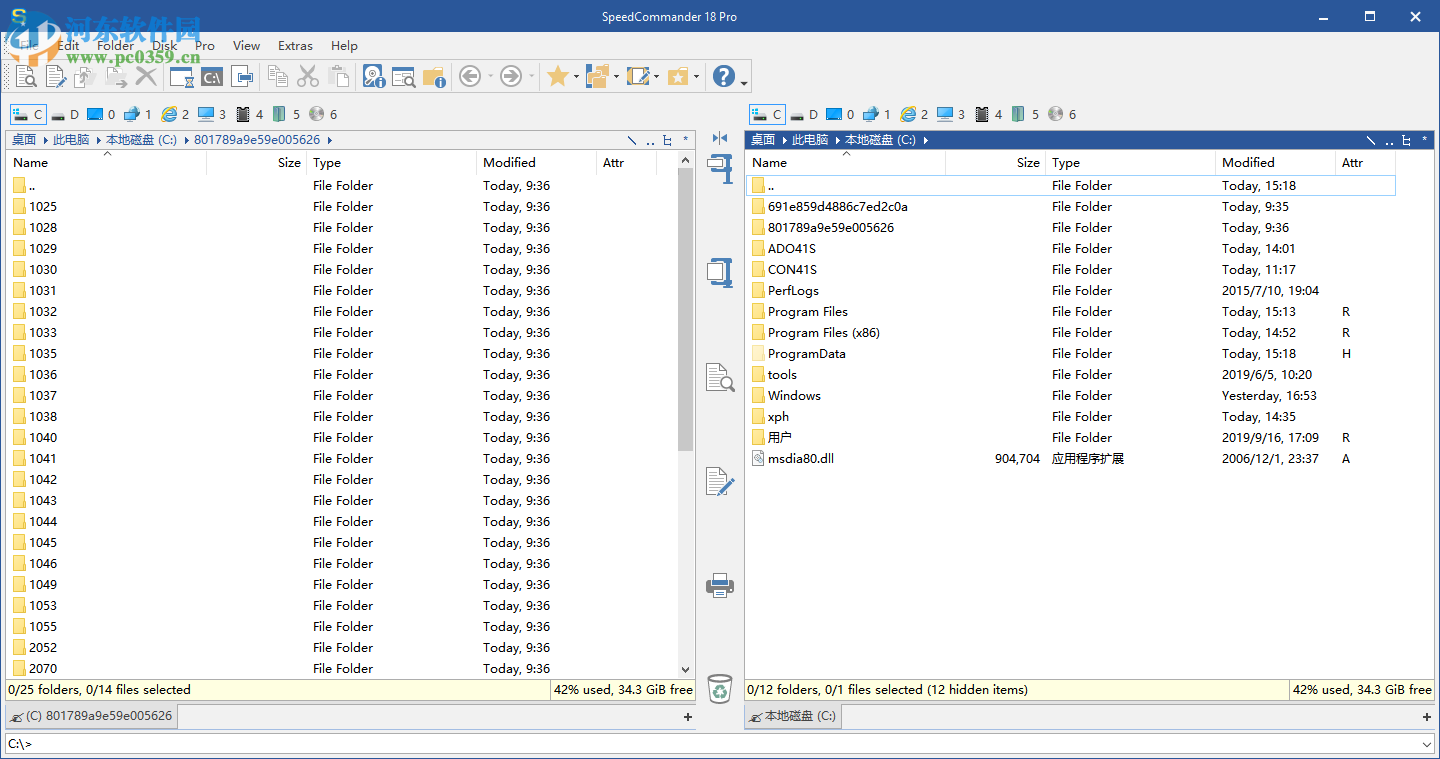Open the command prompt C:\ toolbar icon
Viewport: 1440px width, 759px height.
(x=212, y=76)
